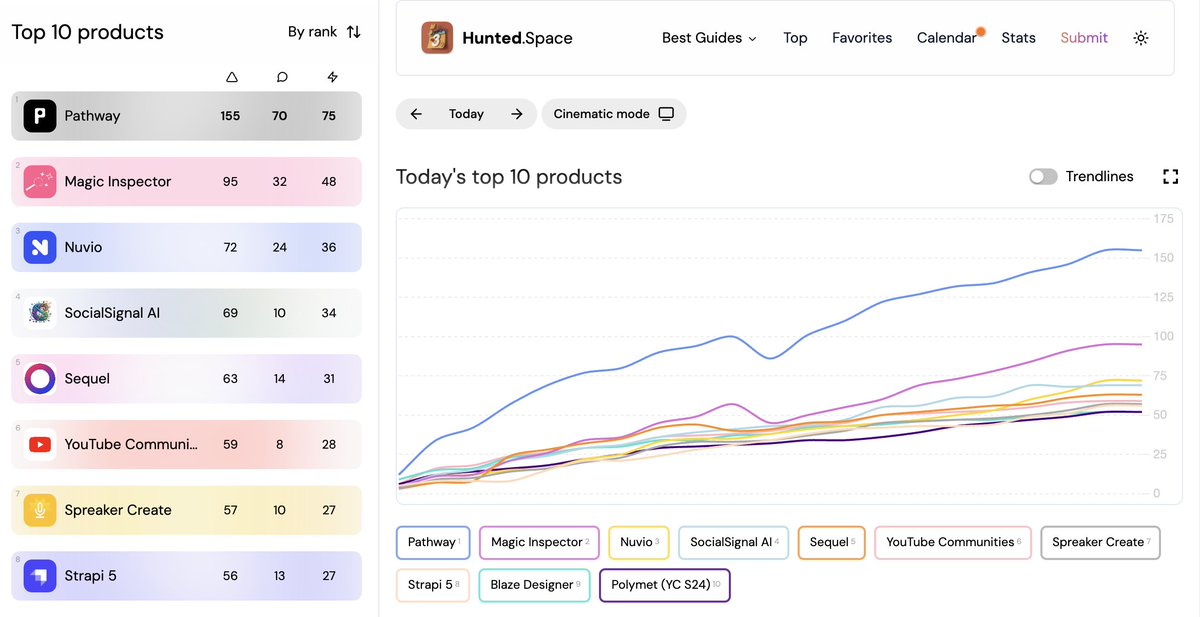Go to previous day arrow
The height and width of the screenshot is (617, 1200).
[416, 114]
